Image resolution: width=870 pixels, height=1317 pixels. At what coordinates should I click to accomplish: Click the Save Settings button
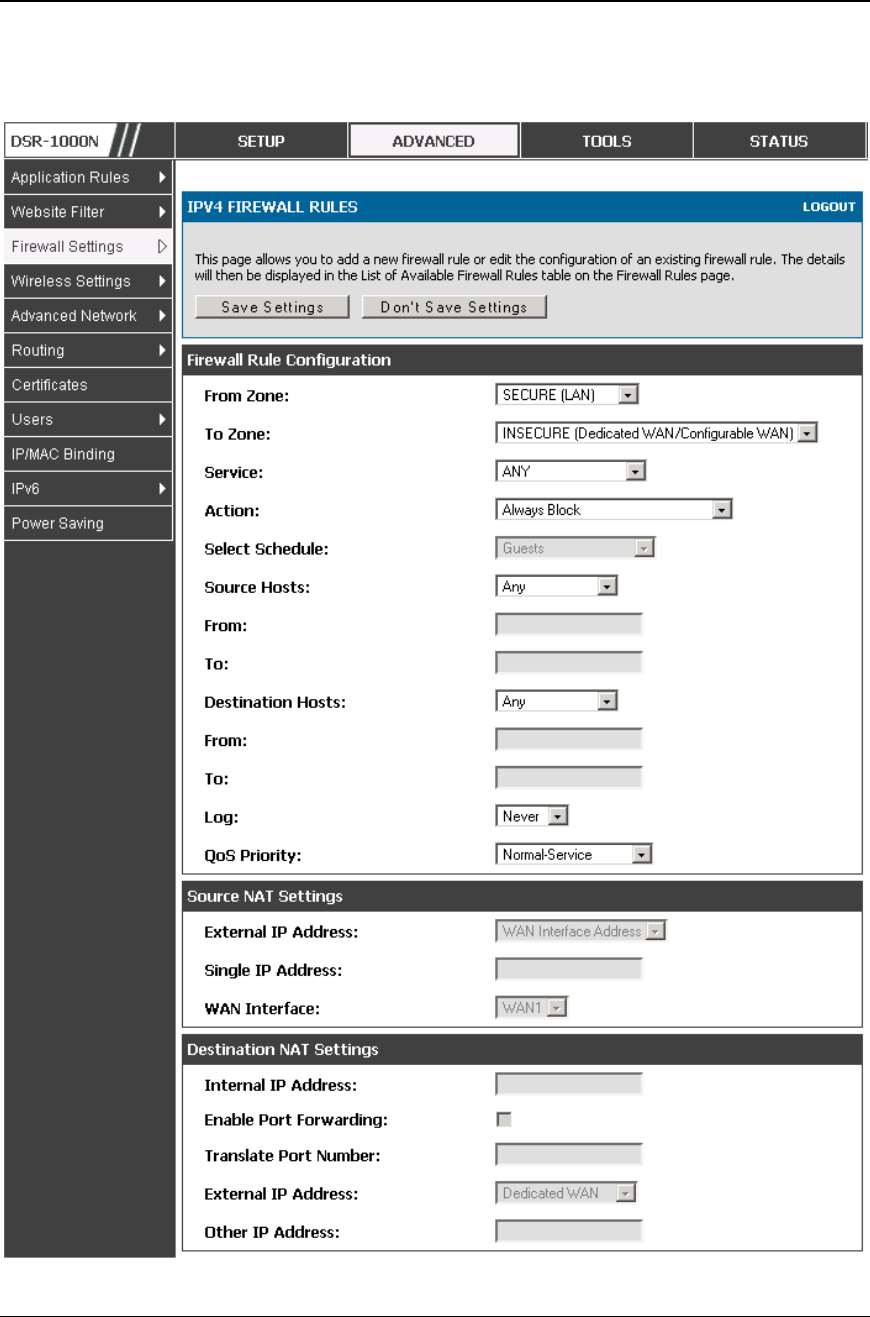pos(272,307)
